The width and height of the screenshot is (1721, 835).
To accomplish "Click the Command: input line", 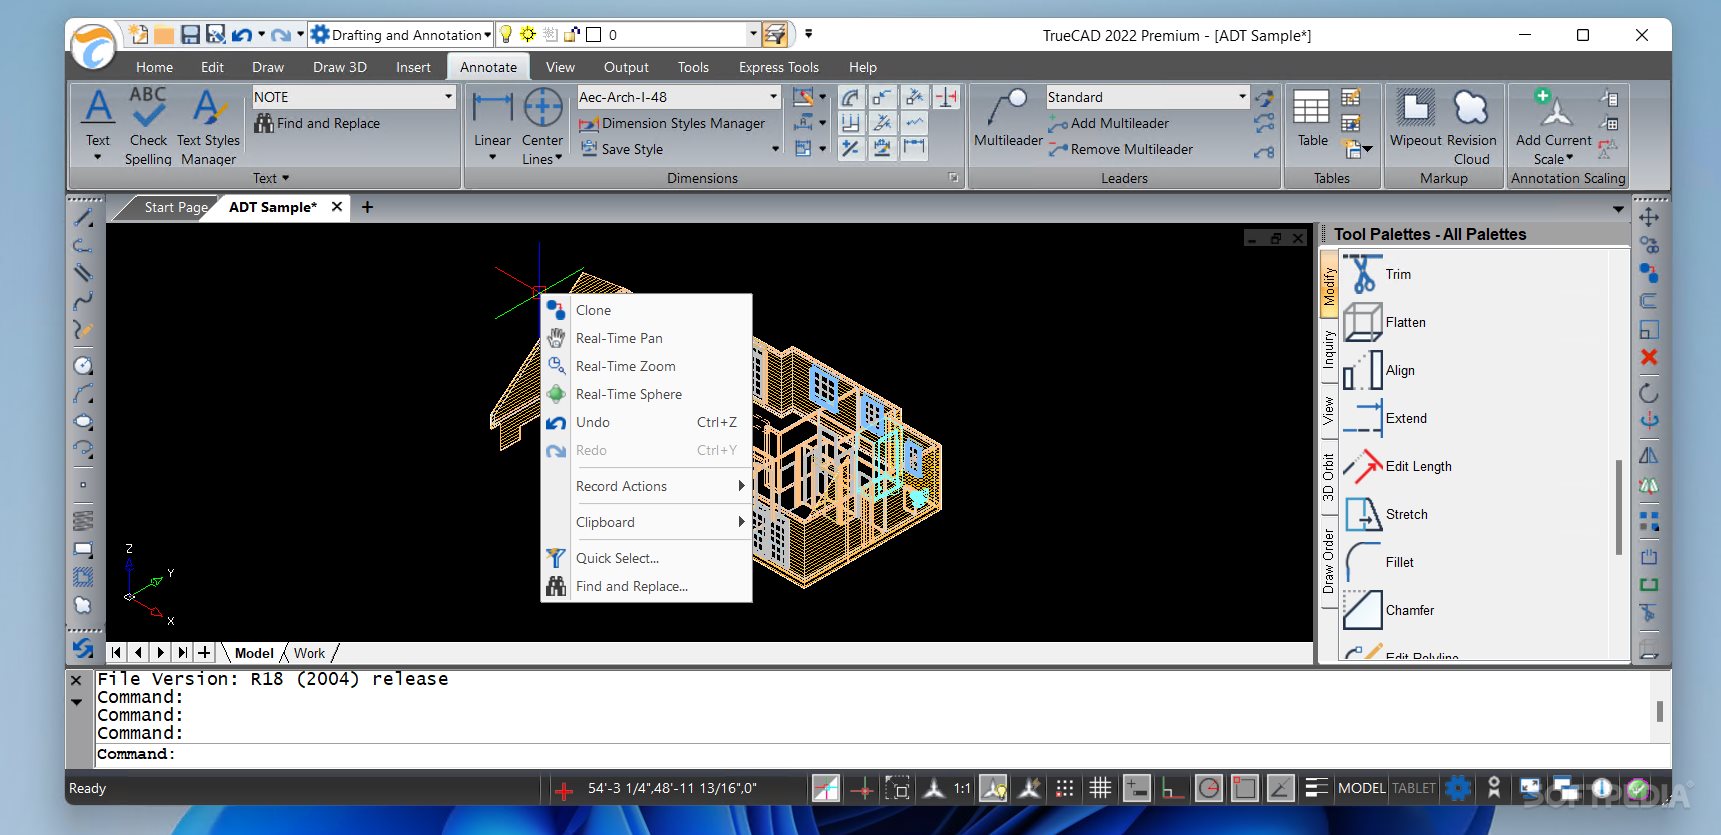I will click(x=880, y=754).
